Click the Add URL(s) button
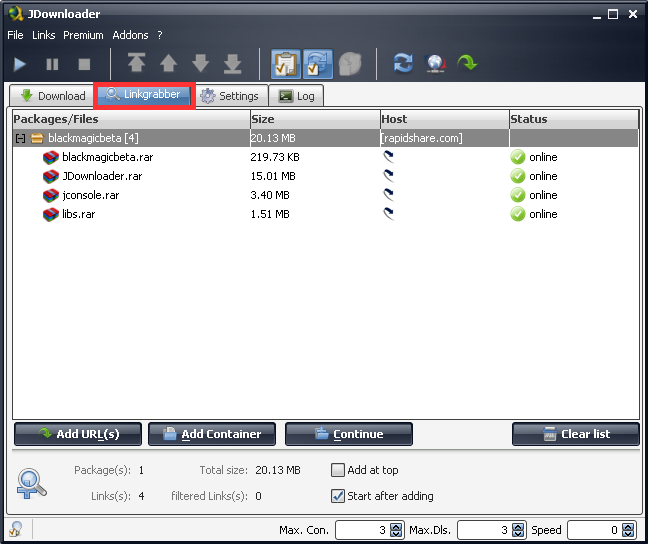Image resolution: width=648 pixels, height=544 pixels. click(x=78, y=434)
